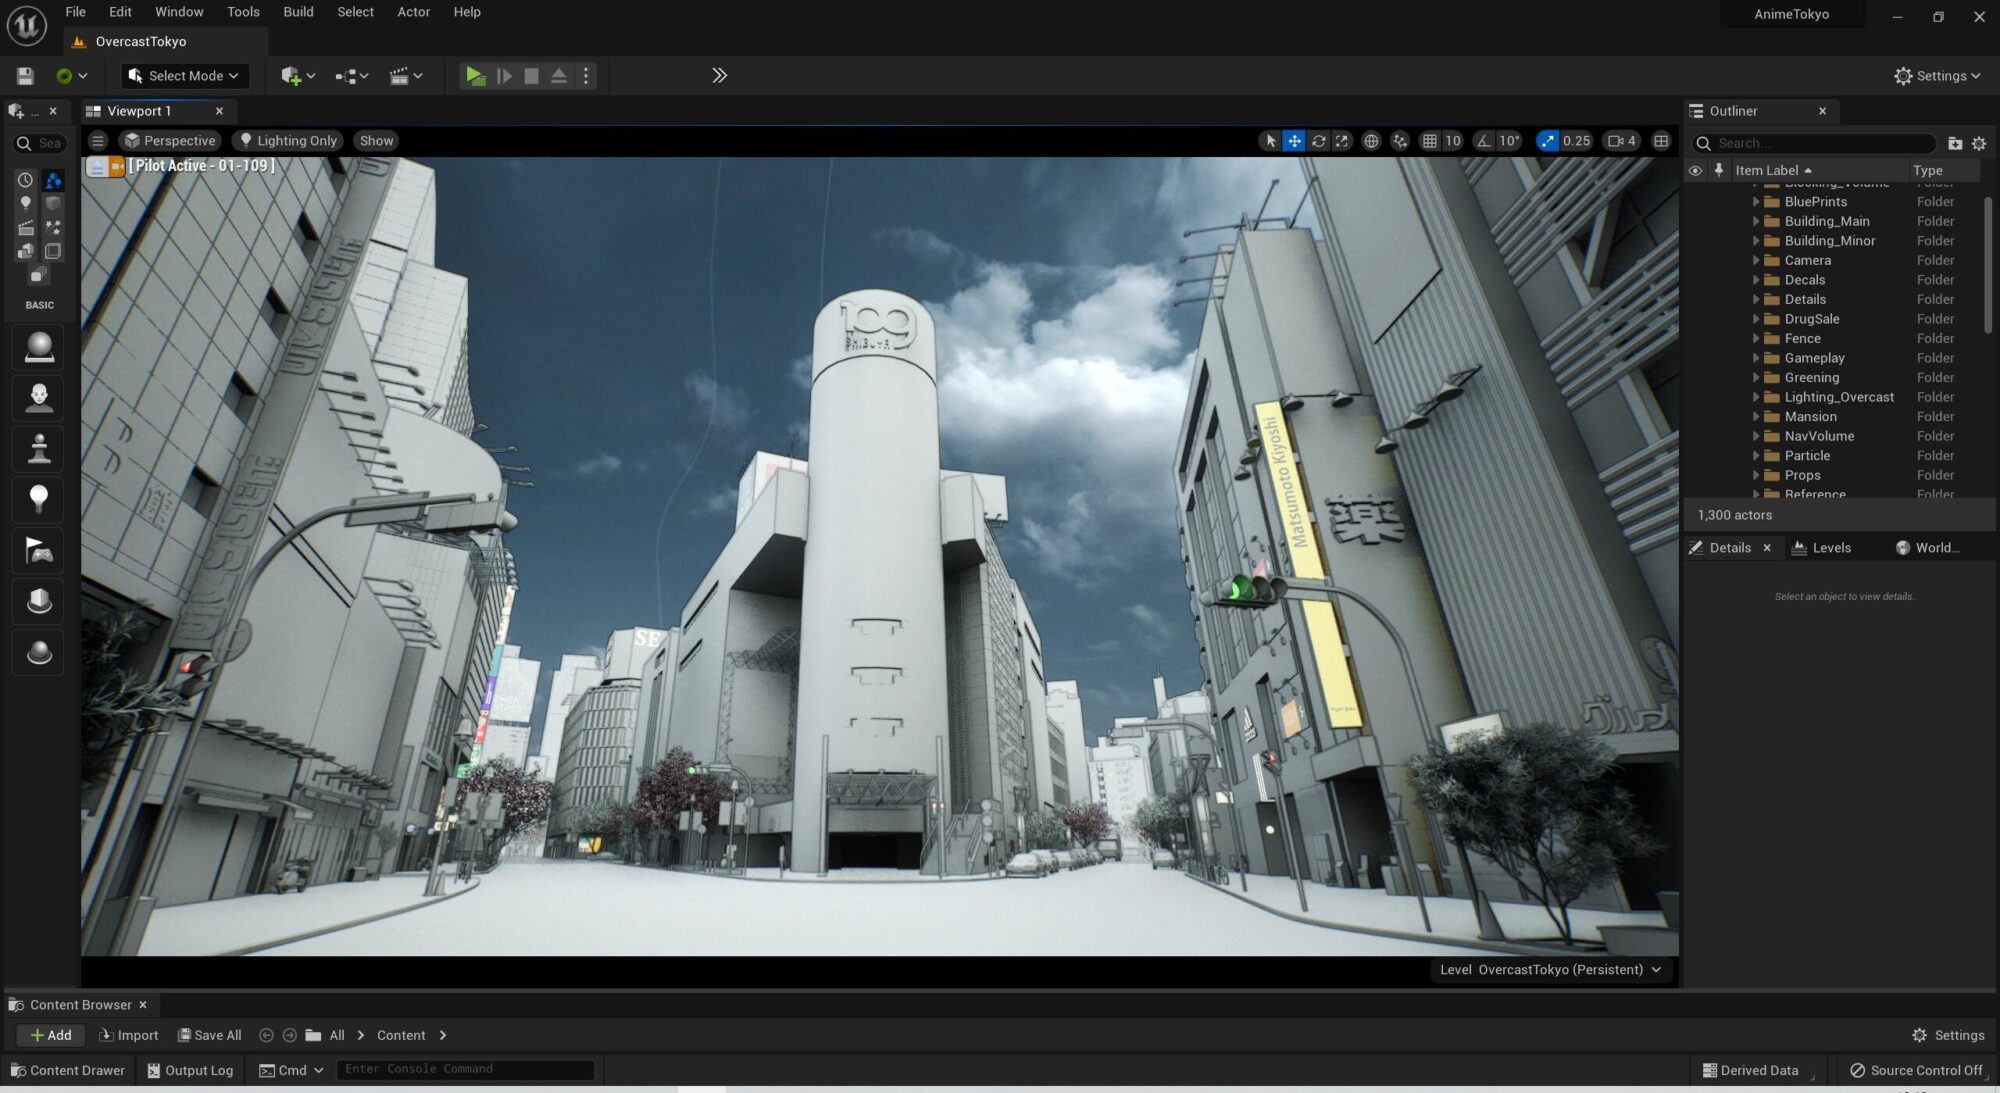Viewport: 2000px width, 1093px height.
Task: Toggle rotation angle snapping
Action: pyautogui.click(x=1484, y=141)
